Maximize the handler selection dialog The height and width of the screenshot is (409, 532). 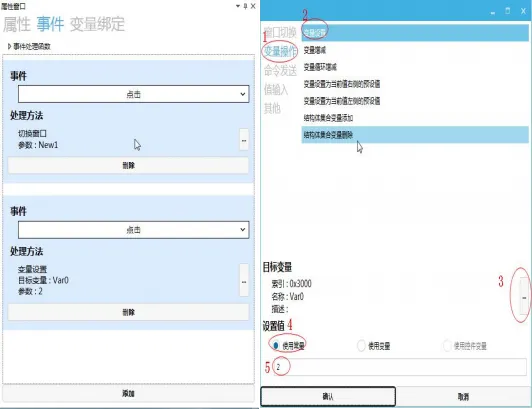pos(508,11)
